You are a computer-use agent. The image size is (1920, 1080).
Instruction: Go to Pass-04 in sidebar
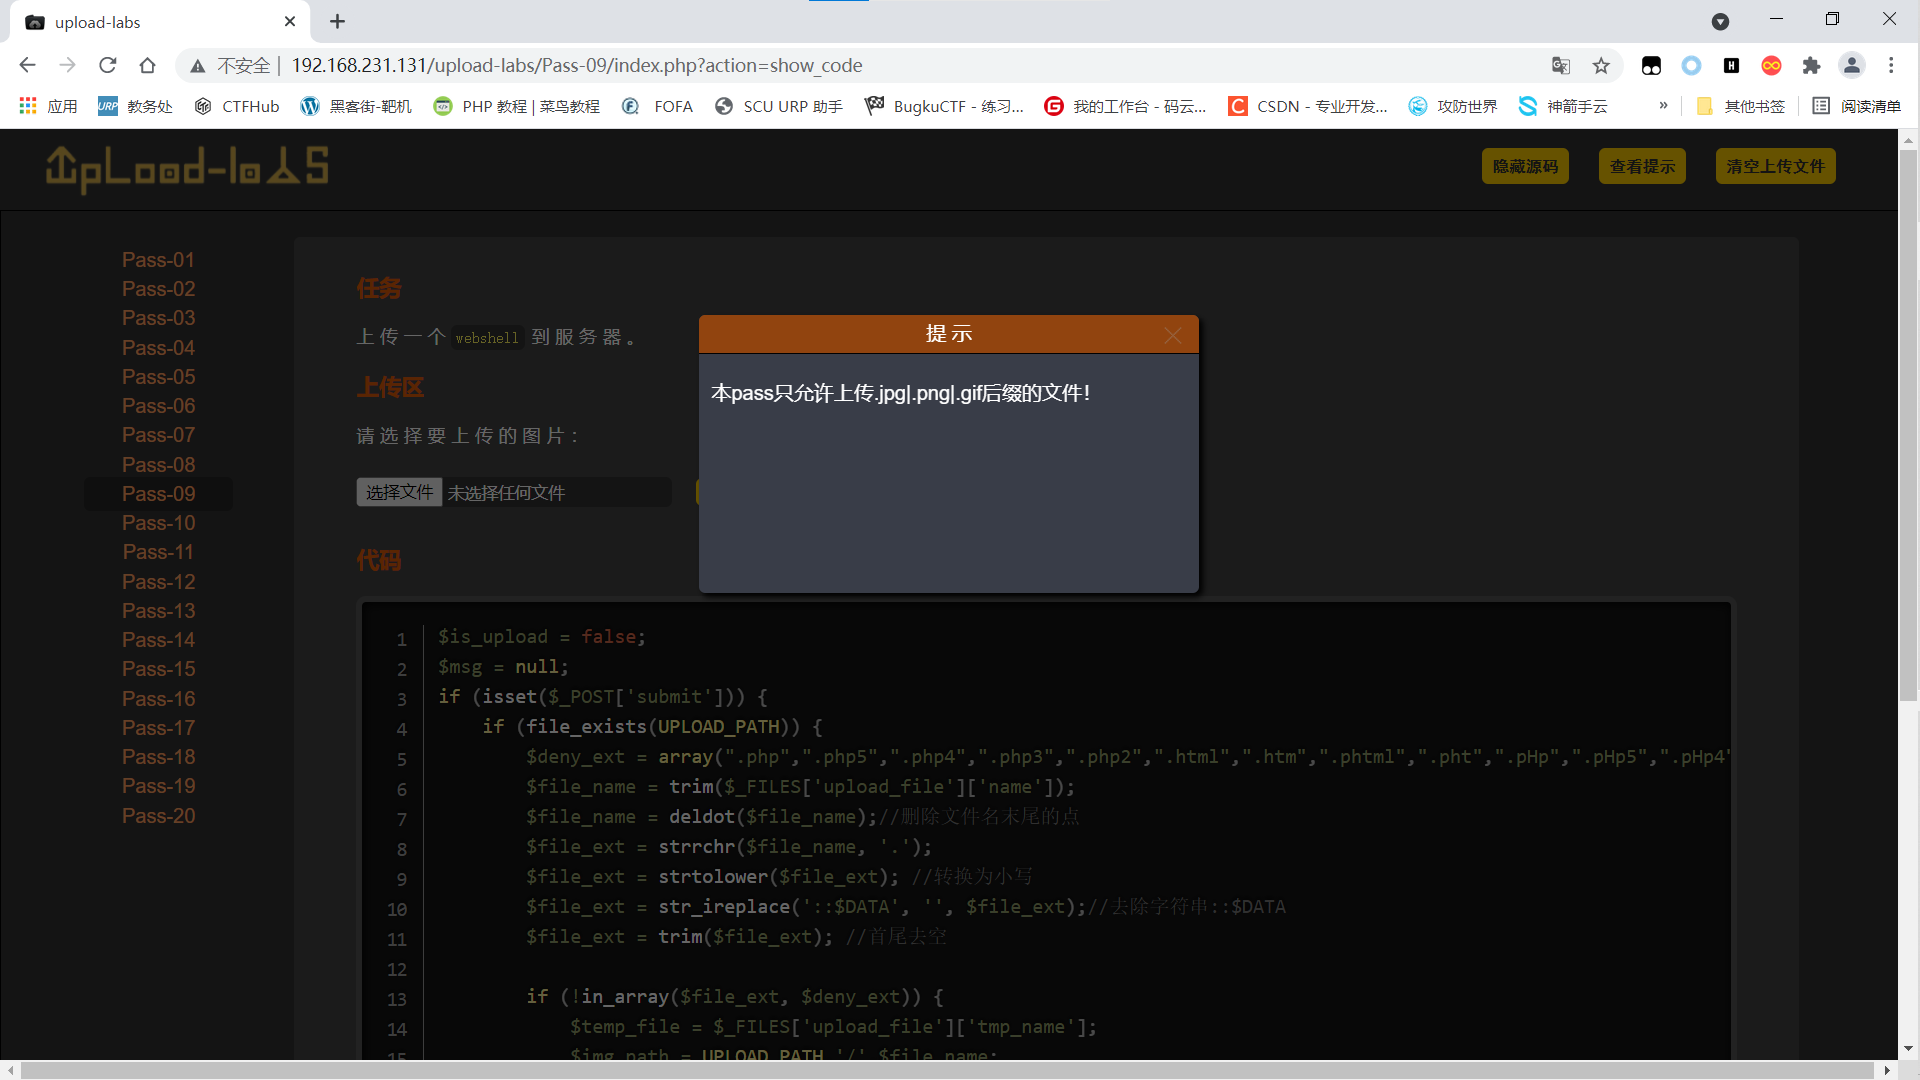pyautogui.click(x=158, y=348)
